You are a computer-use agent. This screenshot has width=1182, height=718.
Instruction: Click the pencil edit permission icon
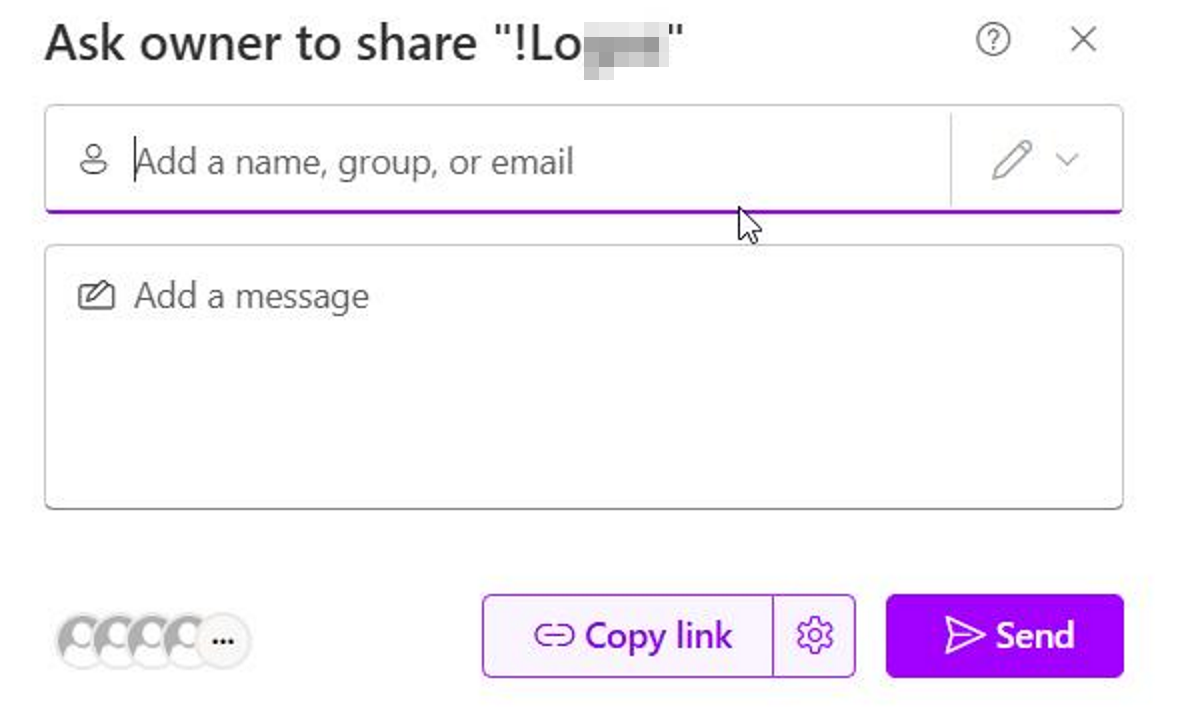click(1011, 160)
